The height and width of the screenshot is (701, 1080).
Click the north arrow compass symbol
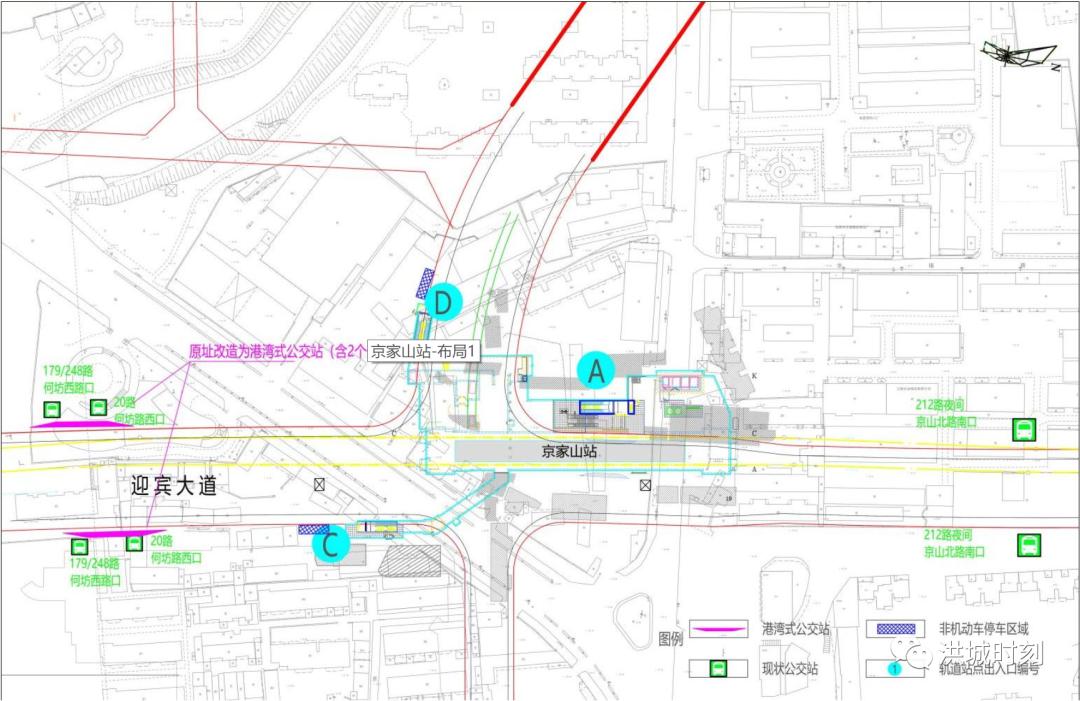coord(1019,55)
